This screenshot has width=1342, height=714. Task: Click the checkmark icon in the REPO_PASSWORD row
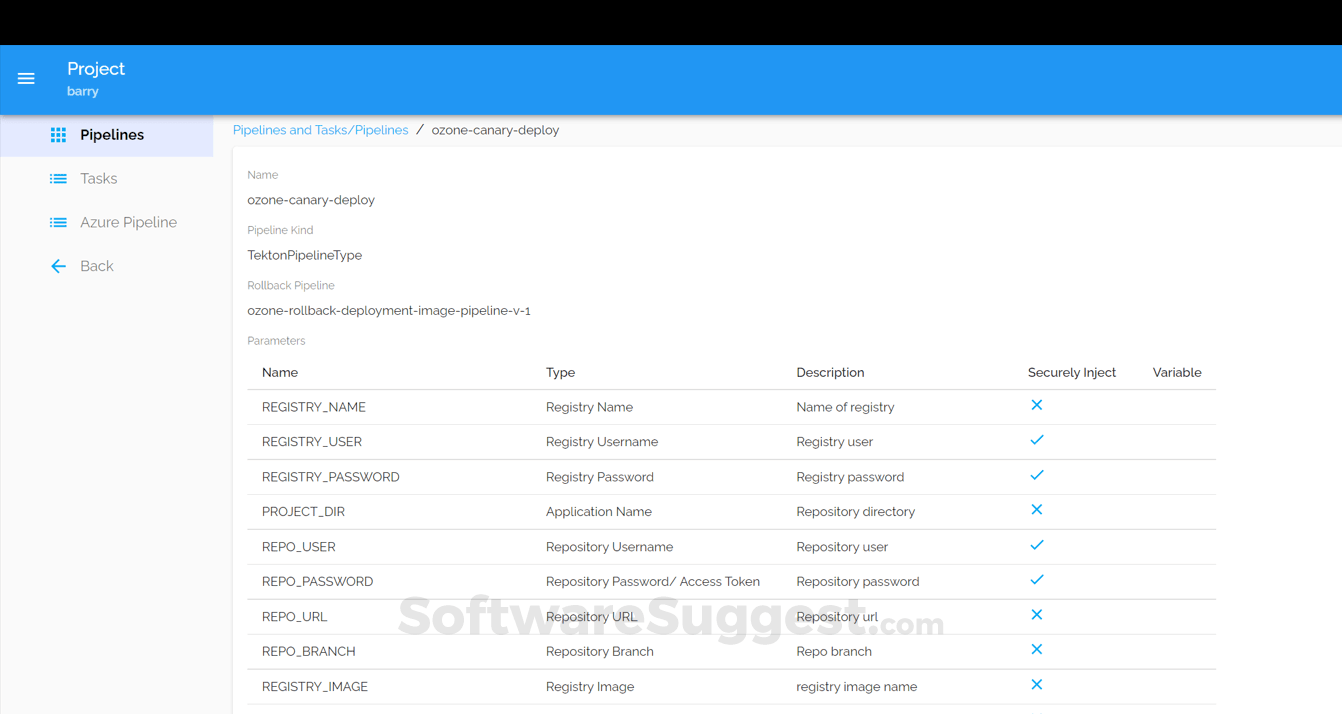coord(1037,580)
